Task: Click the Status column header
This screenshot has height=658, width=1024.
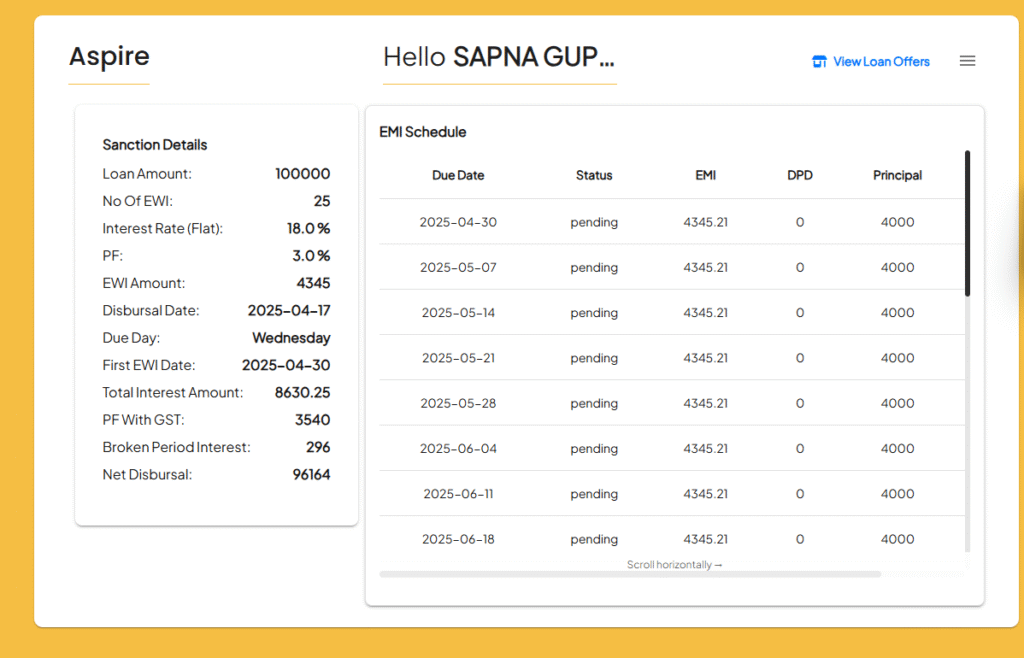Action: 594,175
